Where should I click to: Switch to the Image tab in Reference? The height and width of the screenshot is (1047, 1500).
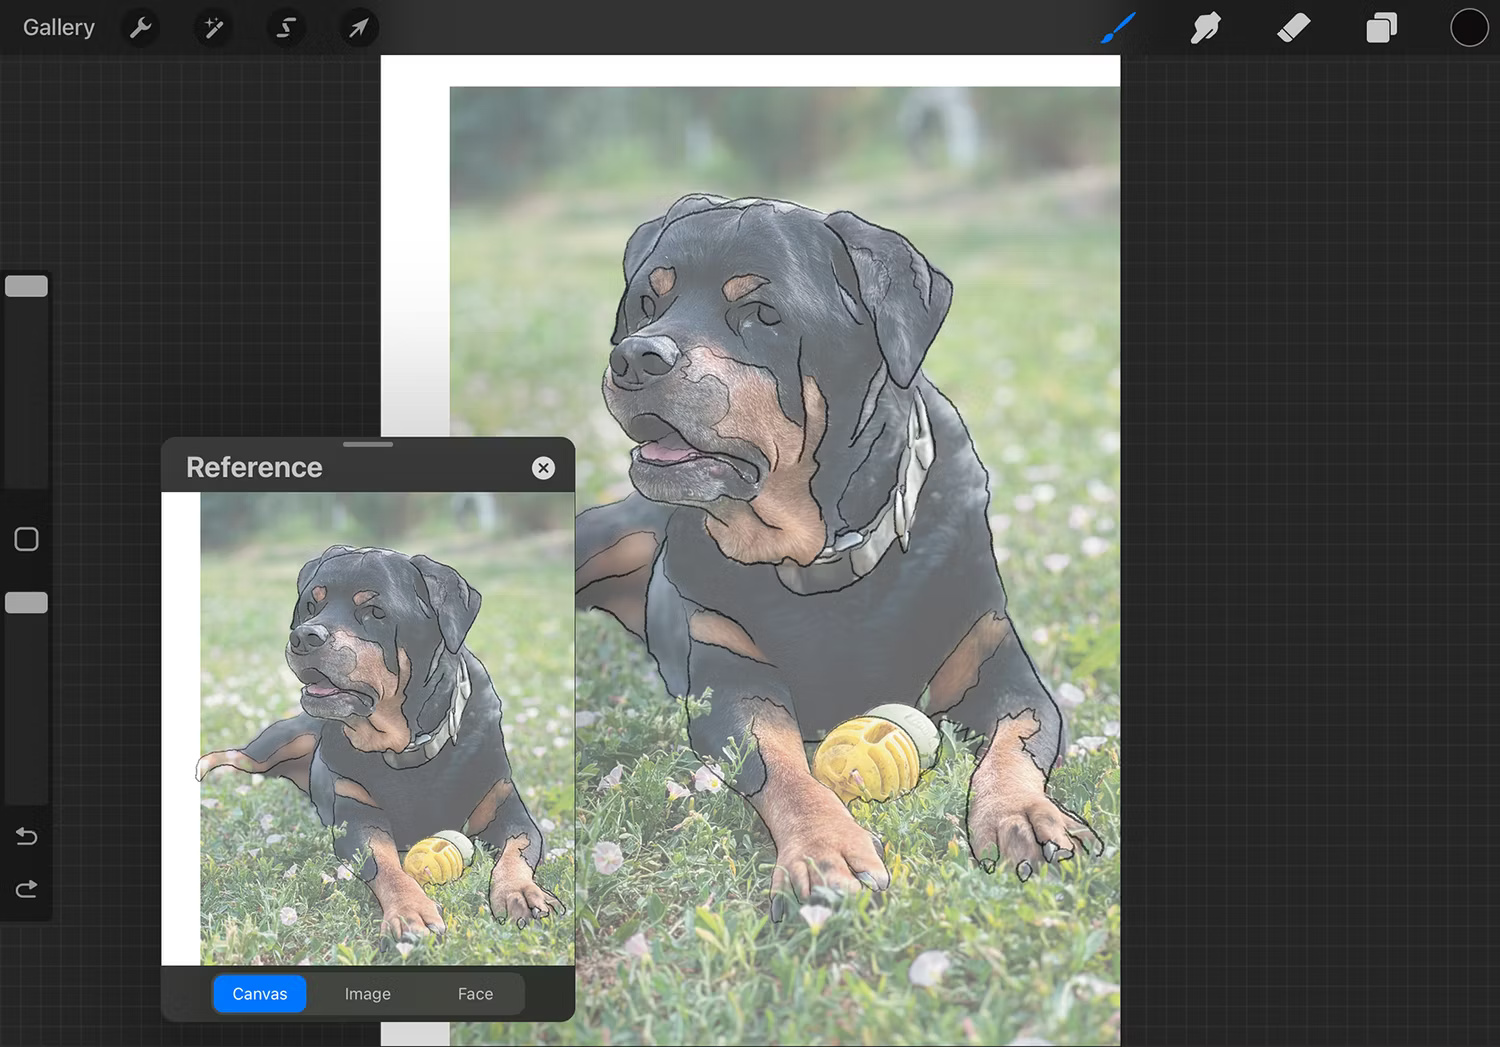(367, 993)
